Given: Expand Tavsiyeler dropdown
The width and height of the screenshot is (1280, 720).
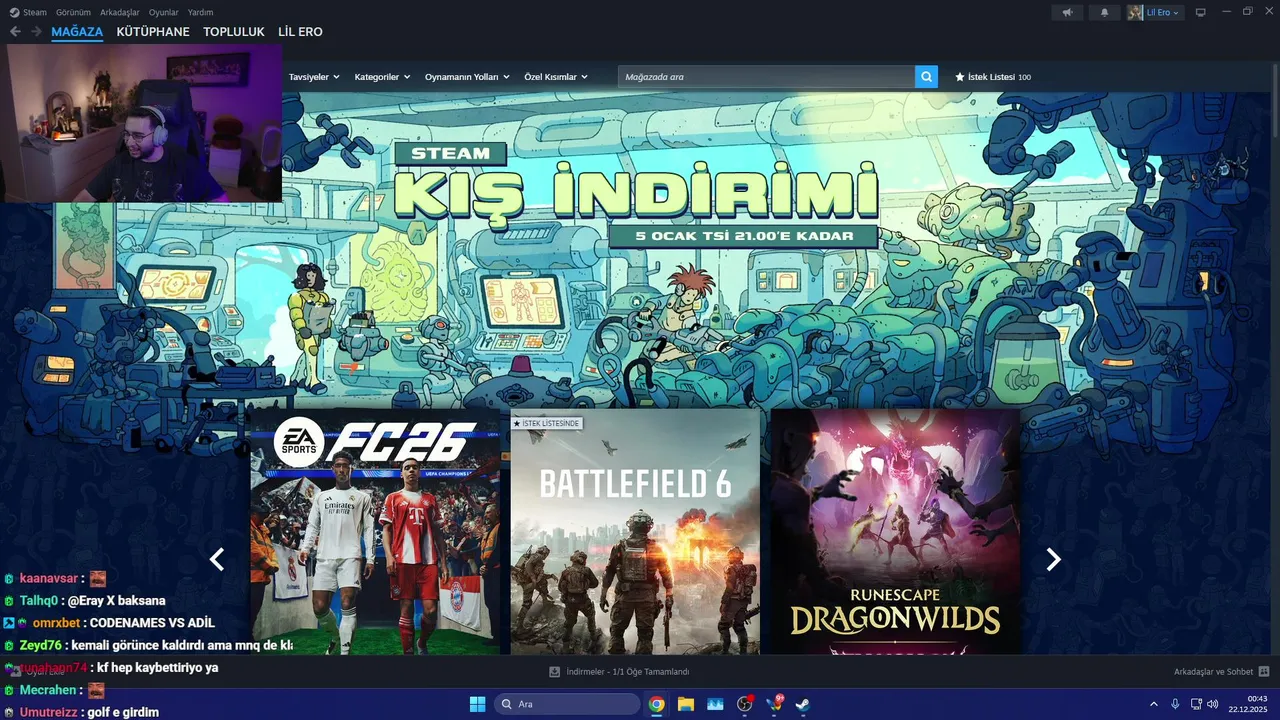Looking at the screenshot, I should click(x=314, y=77).
